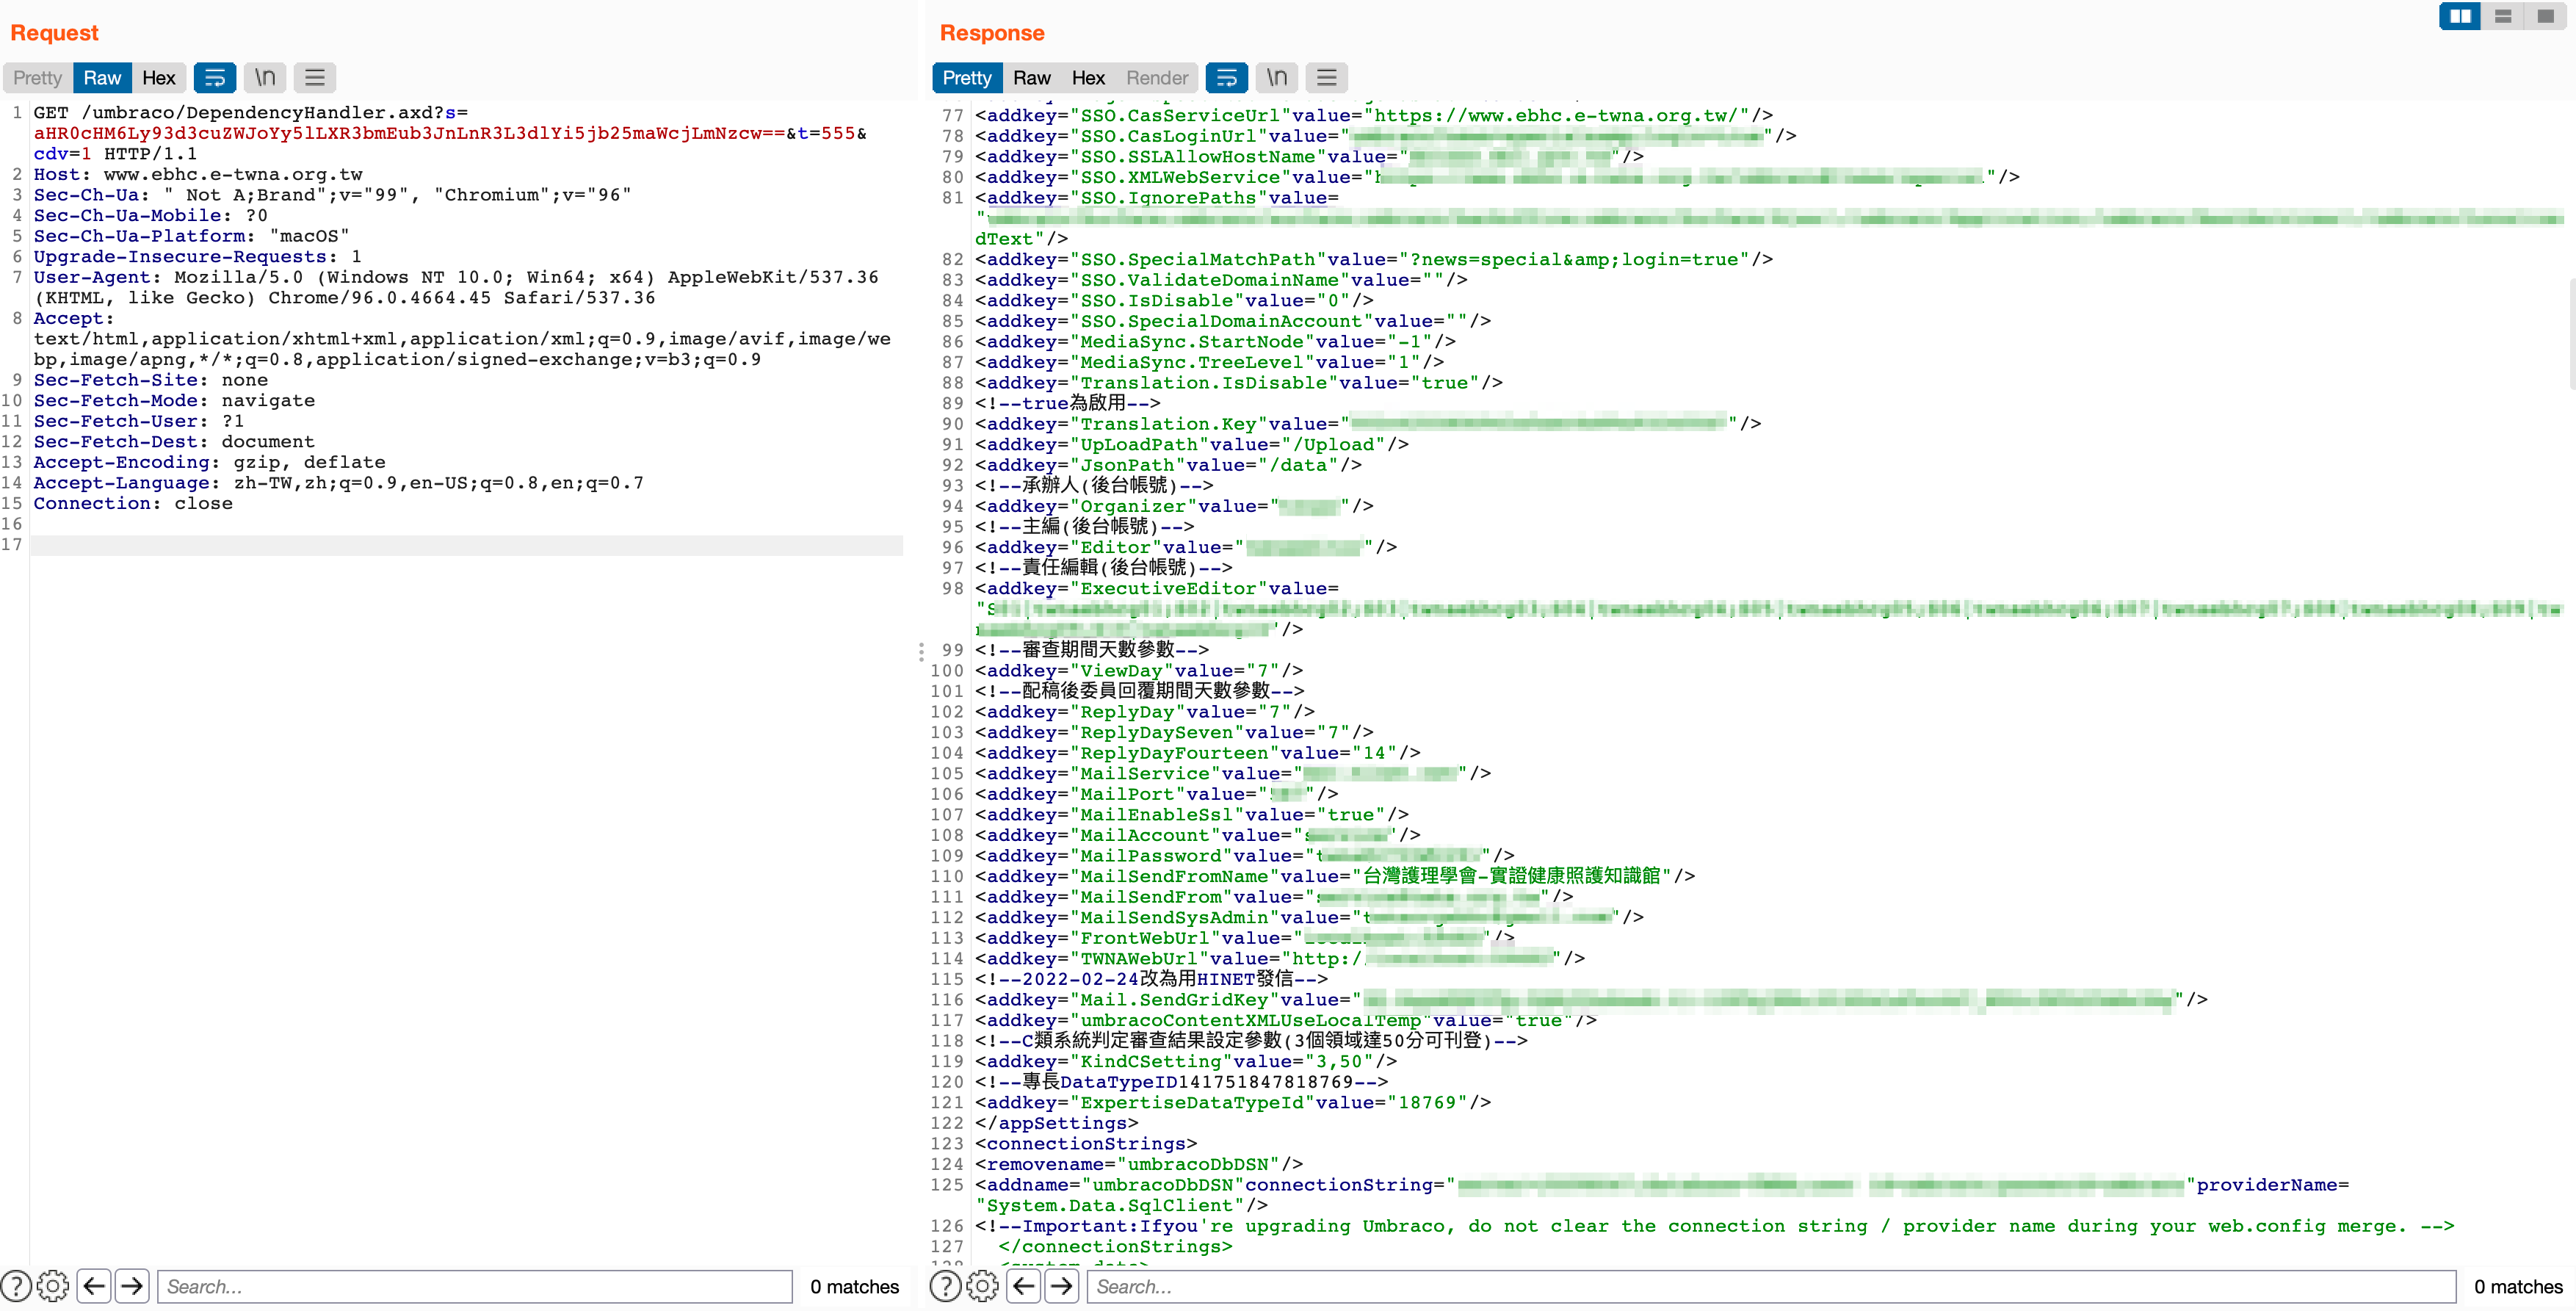The image size is (2576, 1311).
Task: Click the 'UpLoadPath' key line
Action: [x=1192, y=444]
